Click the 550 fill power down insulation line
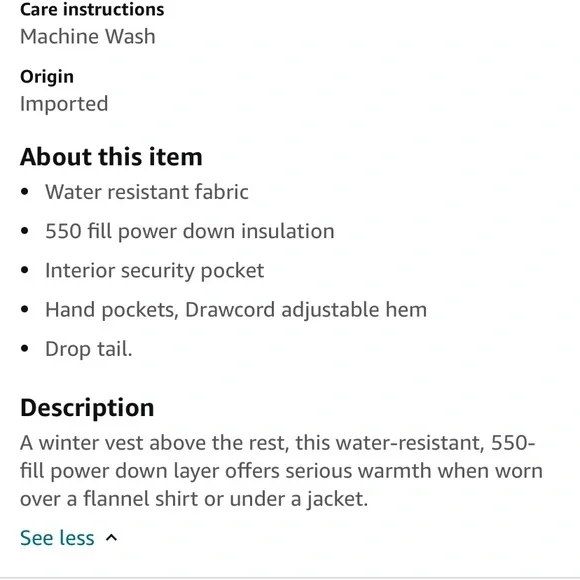The image size is (580, 580). 190,232
